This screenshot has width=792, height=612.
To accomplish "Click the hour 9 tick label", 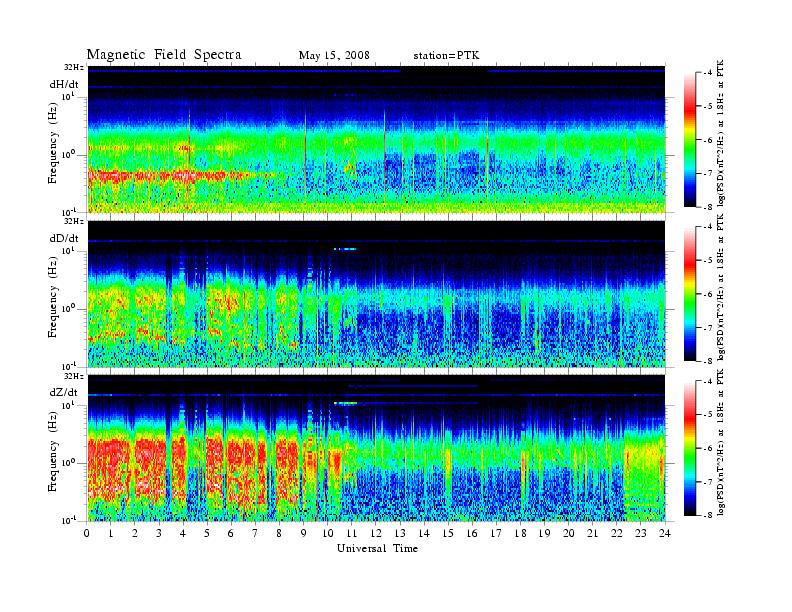I will [303, 533].
